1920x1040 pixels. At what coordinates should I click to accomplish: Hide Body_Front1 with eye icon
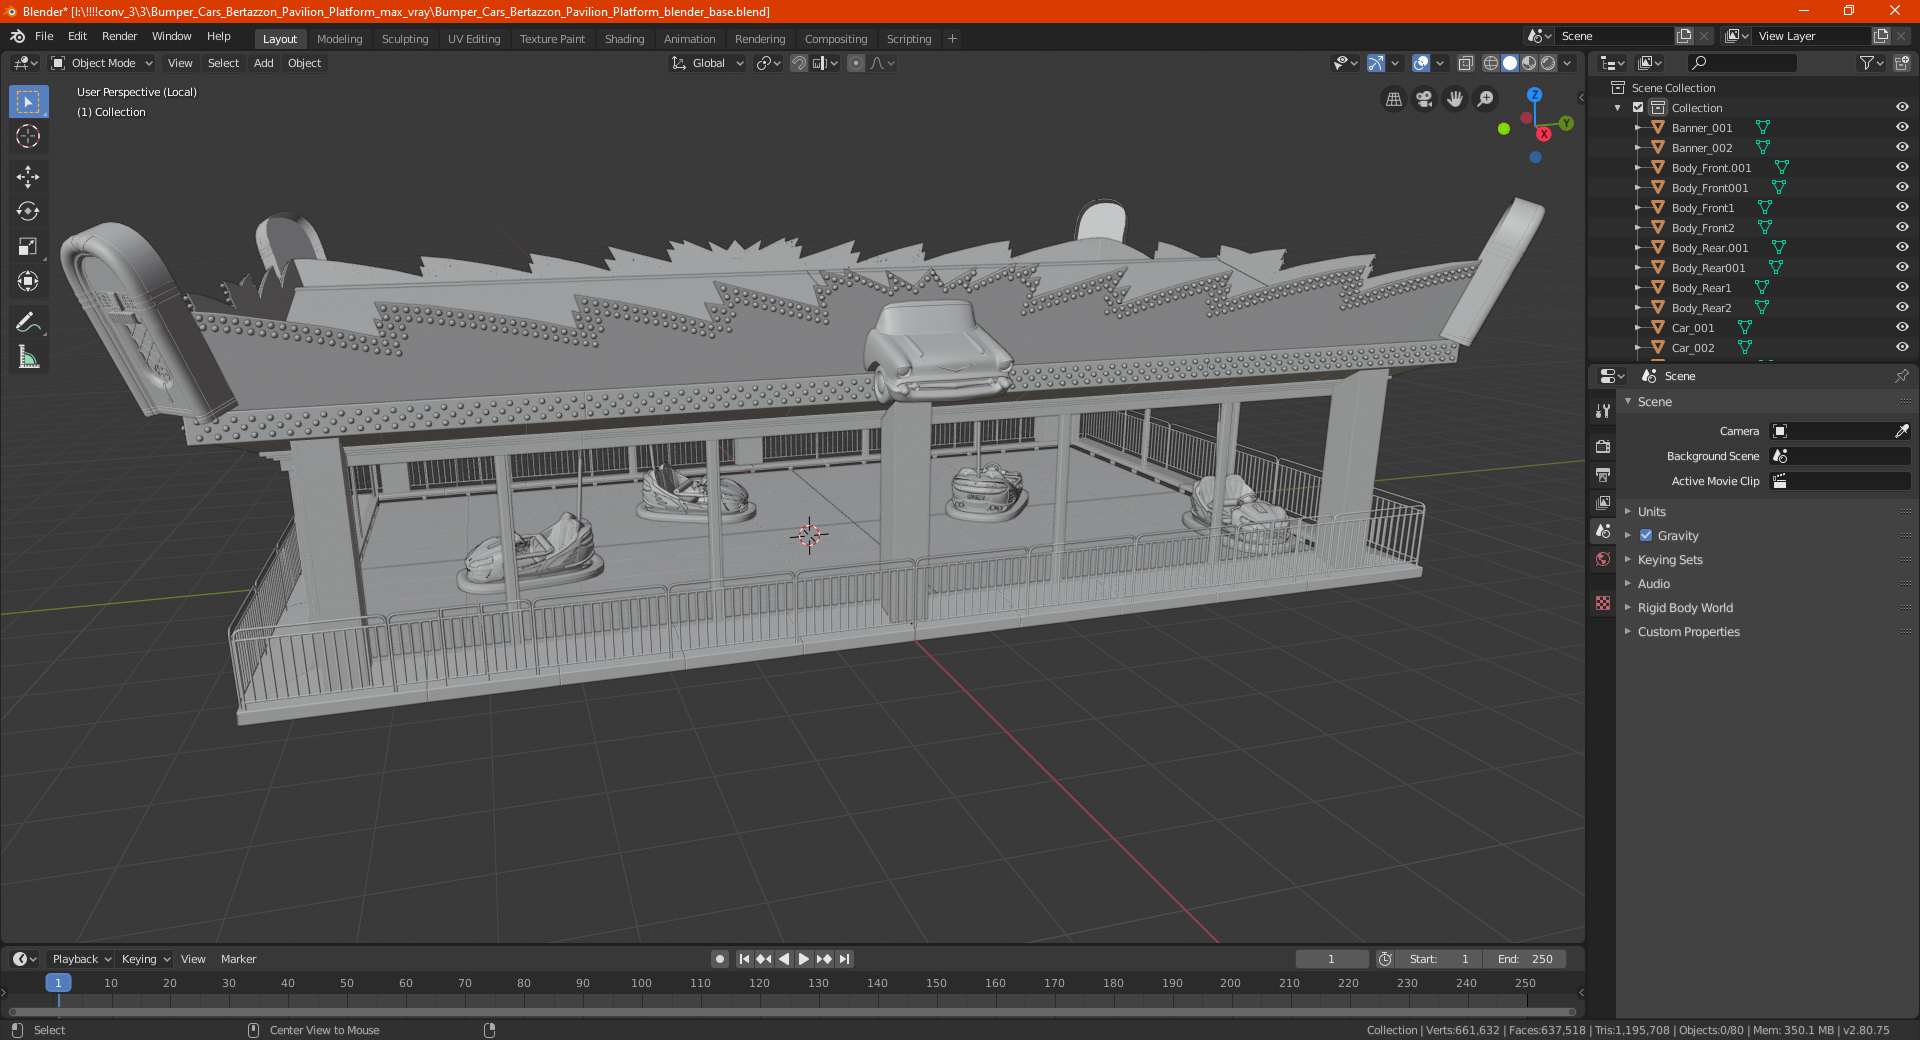[x=1902, y=207]
